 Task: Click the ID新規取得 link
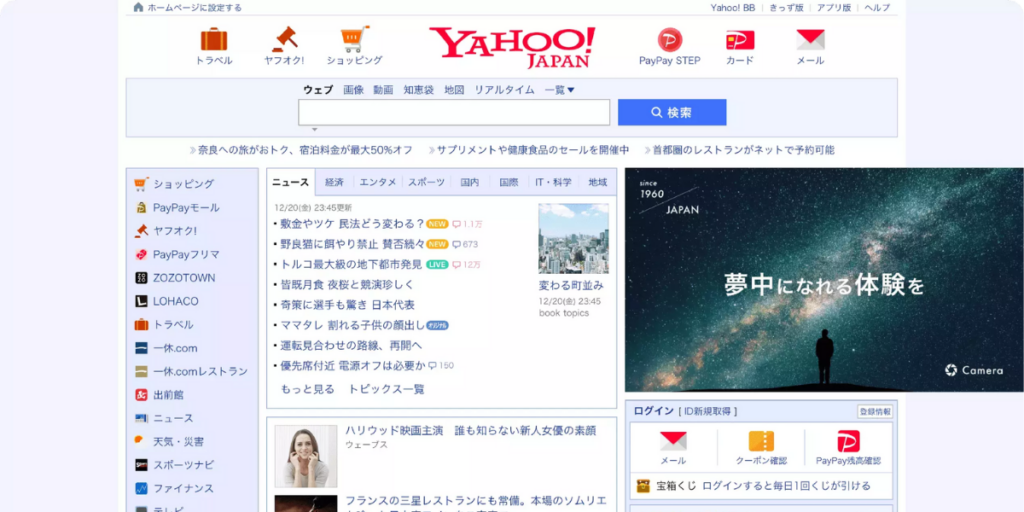(x=708, y=411)
